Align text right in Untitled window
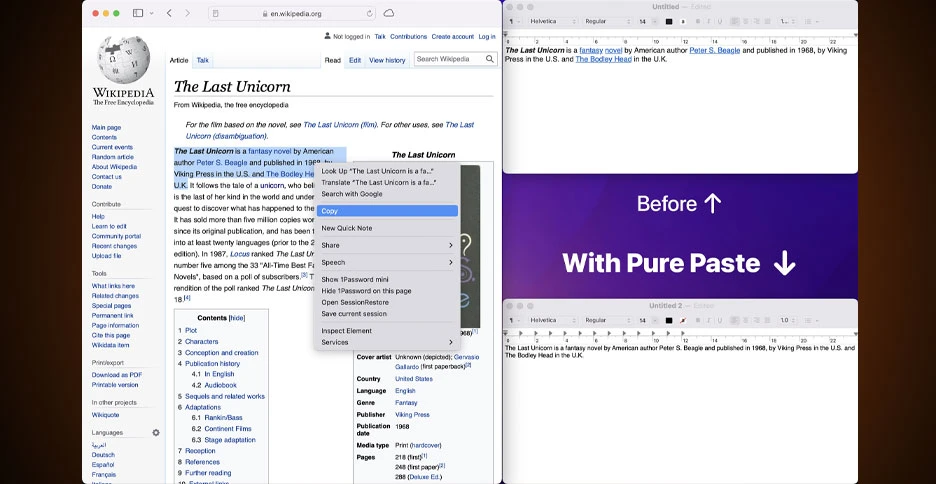Image resolution: width=936 pixels, height=484 pixels. pos(756,21)
